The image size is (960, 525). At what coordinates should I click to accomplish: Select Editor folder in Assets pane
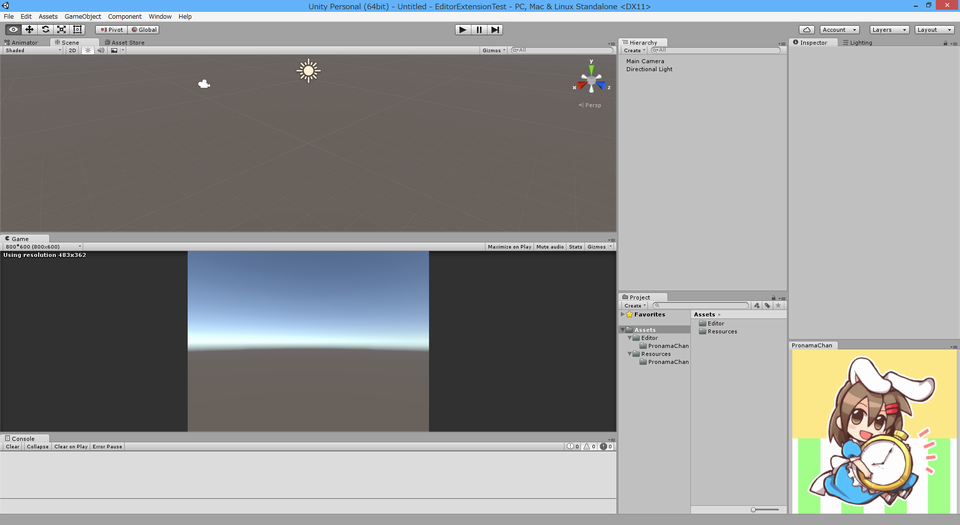pos(711,323)
